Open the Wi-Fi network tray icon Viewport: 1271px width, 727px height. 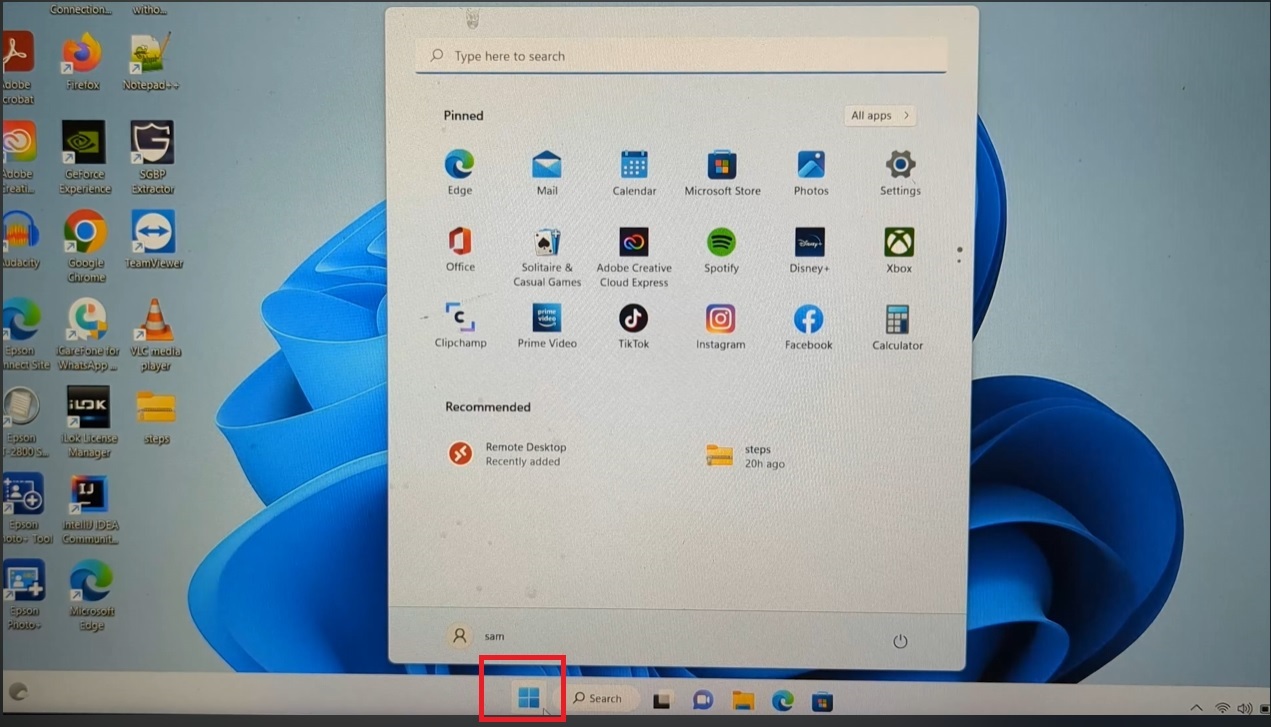tap(1222, 708)
